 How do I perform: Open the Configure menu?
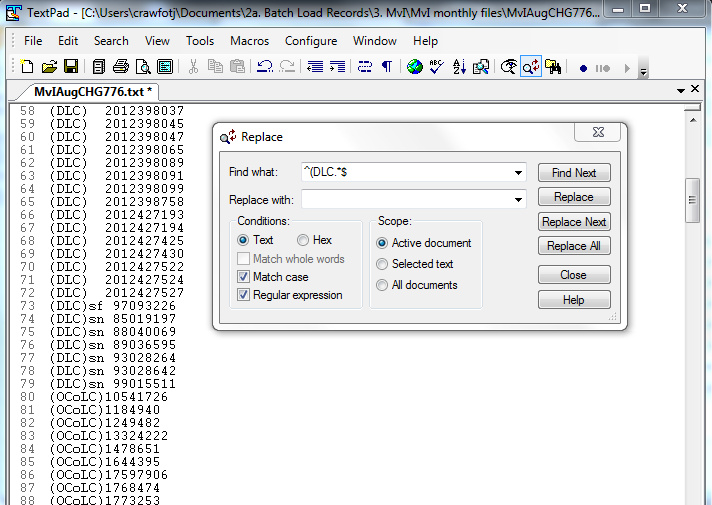[x=310, y=41]
